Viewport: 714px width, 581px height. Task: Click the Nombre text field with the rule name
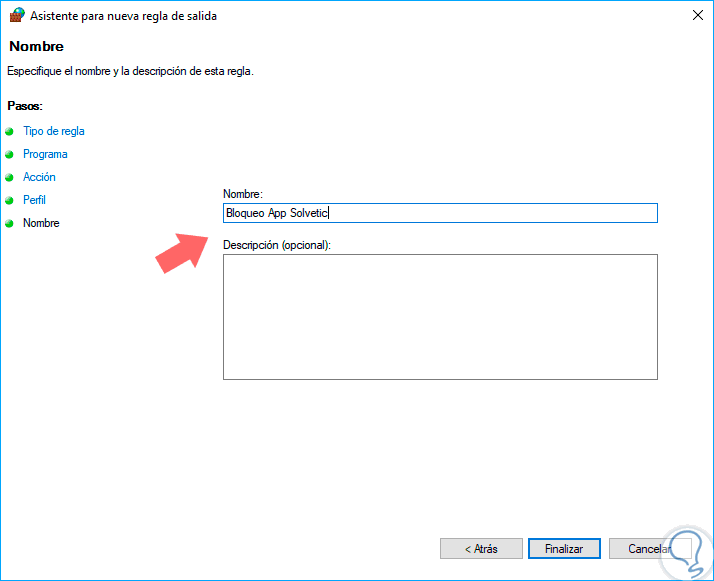(440, 213)
